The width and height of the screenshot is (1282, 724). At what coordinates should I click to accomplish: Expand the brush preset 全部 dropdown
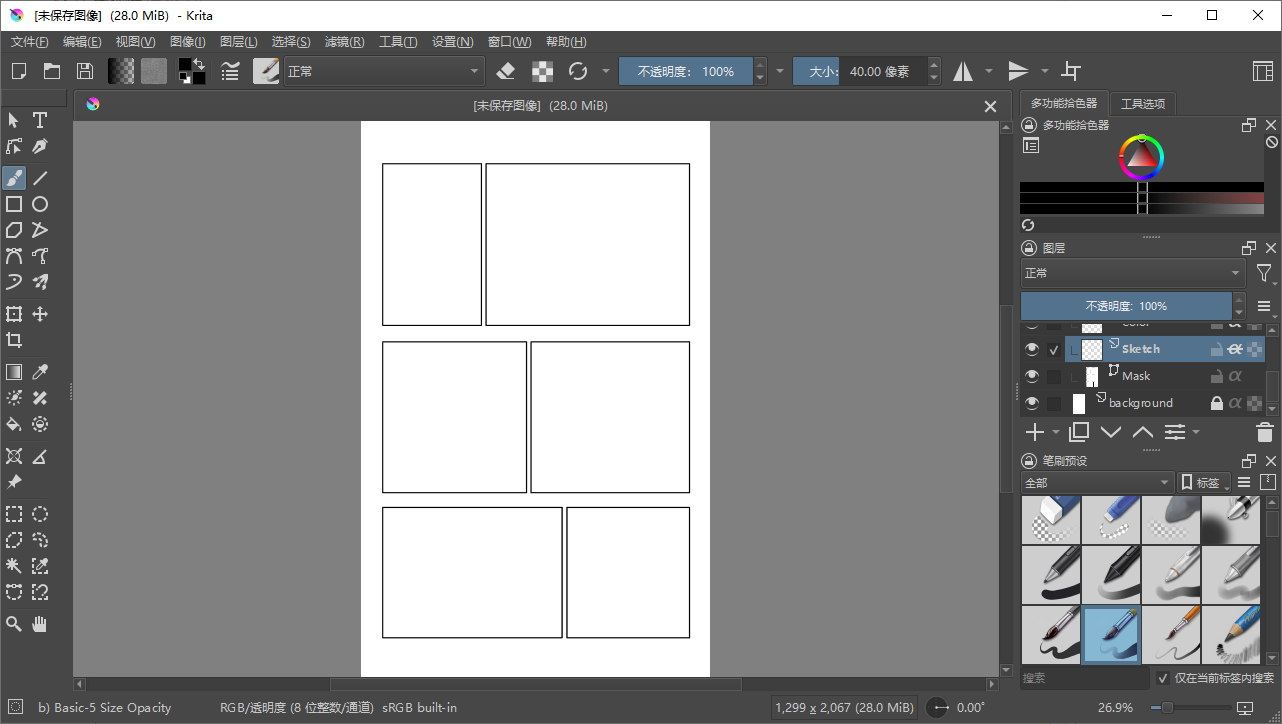1097,481
